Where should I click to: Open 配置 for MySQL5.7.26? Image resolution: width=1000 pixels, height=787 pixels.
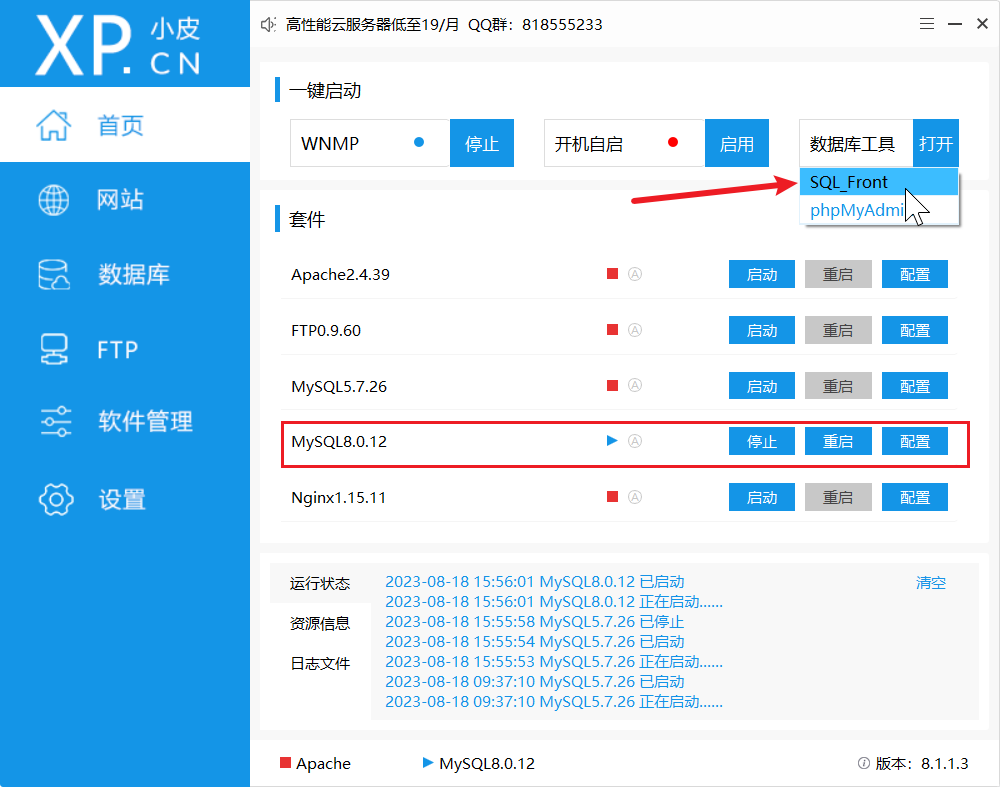pos(915,386)
